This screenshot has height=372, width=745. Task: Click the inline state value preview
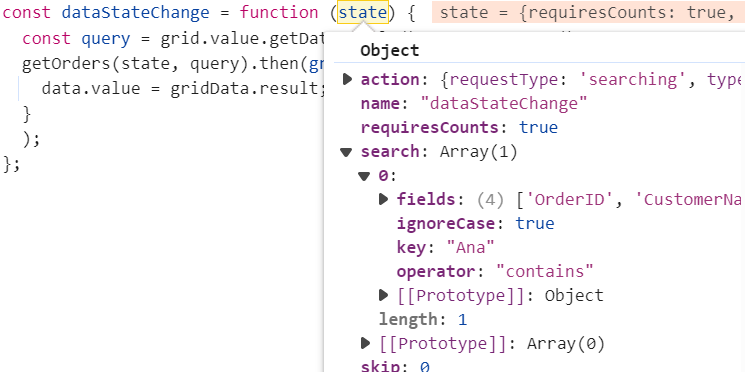(588, 13)
